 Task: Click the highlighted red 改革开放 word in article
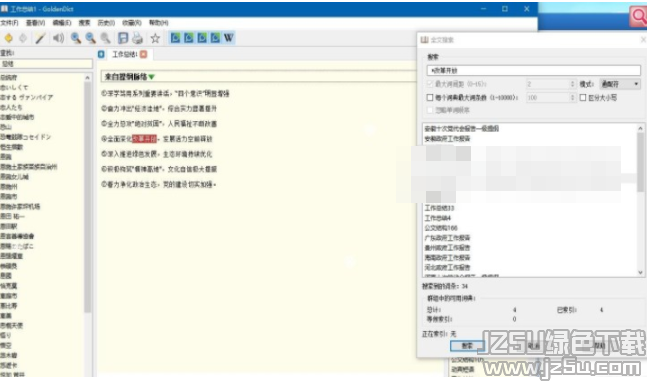tap(144, 139)
